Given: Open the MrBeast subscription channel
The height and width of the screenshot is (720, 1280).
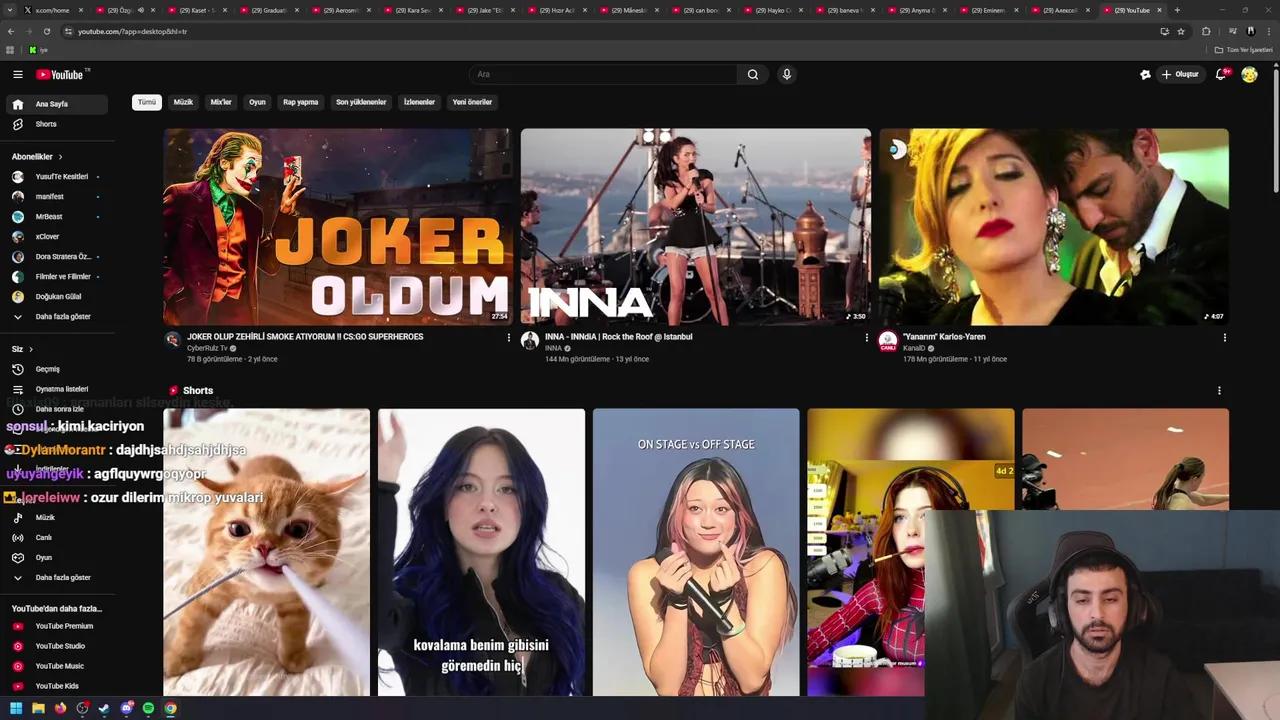Looking at the screenshot, I should pyautogui.click(x=55, y=217).
